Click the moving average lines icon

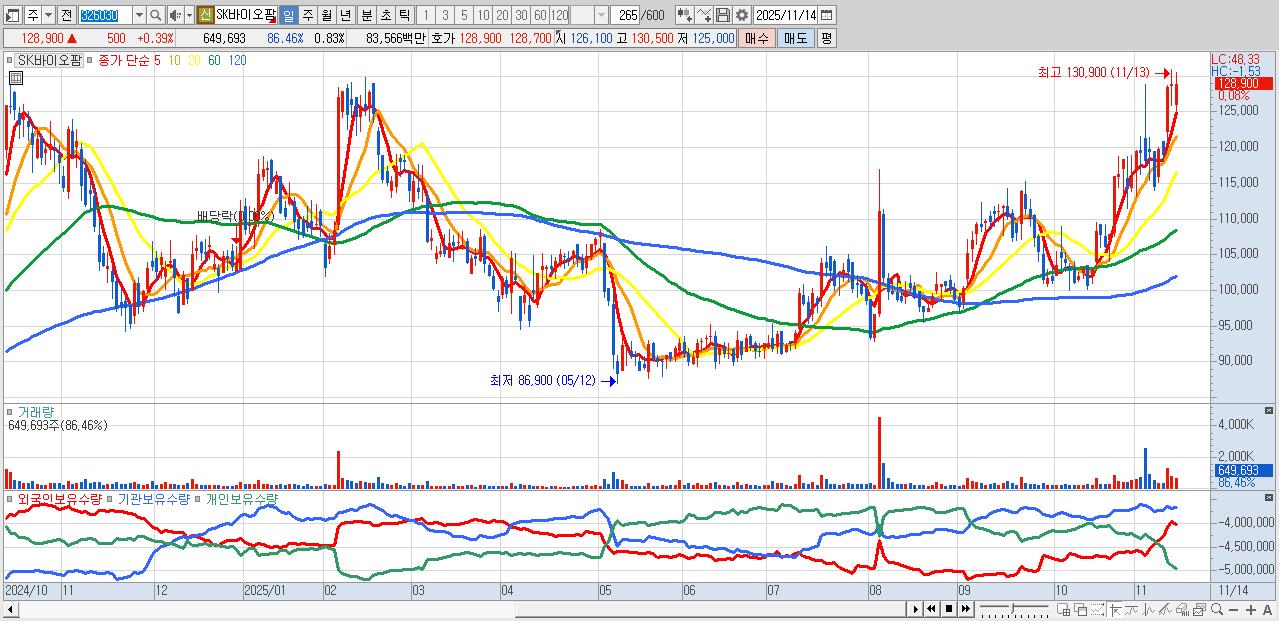tap(1132, 609)
